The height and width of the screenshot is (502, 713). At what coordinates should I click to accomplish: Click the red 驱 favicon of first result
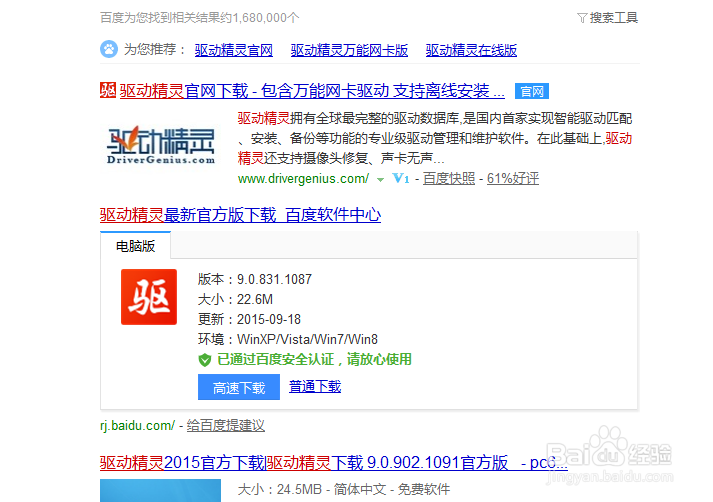(108, 90)
